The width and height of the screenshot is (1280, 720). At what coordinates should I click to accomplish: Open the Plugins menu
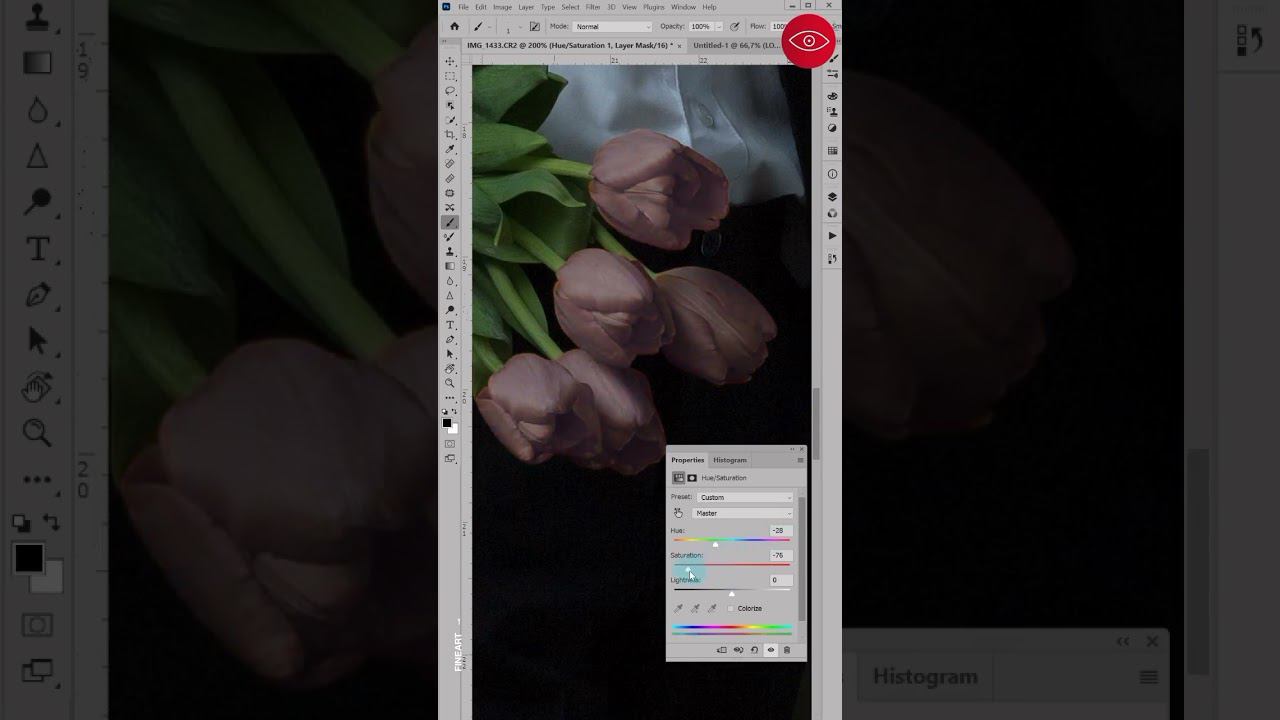[653, 7]
